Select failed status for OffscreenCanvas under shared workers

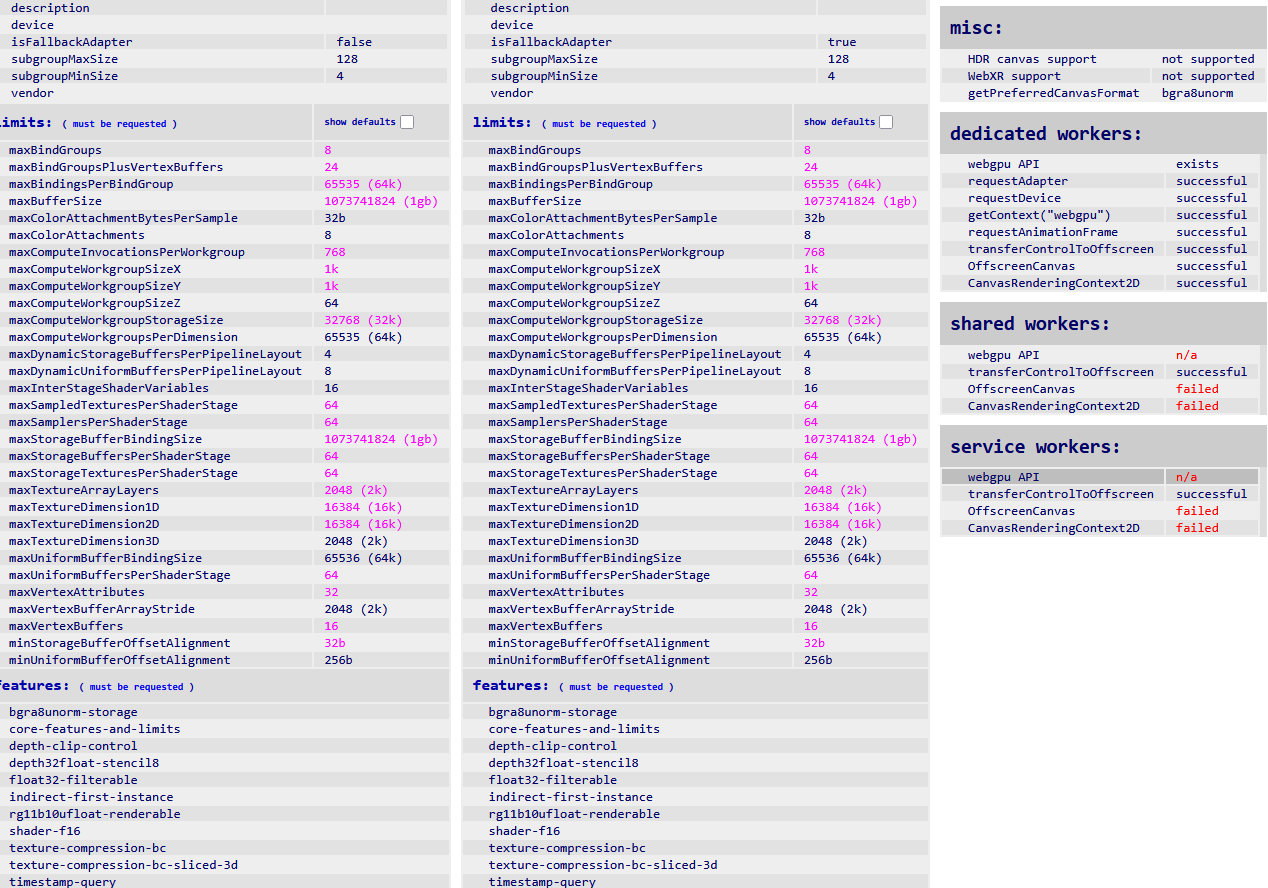coord(1197,389)
